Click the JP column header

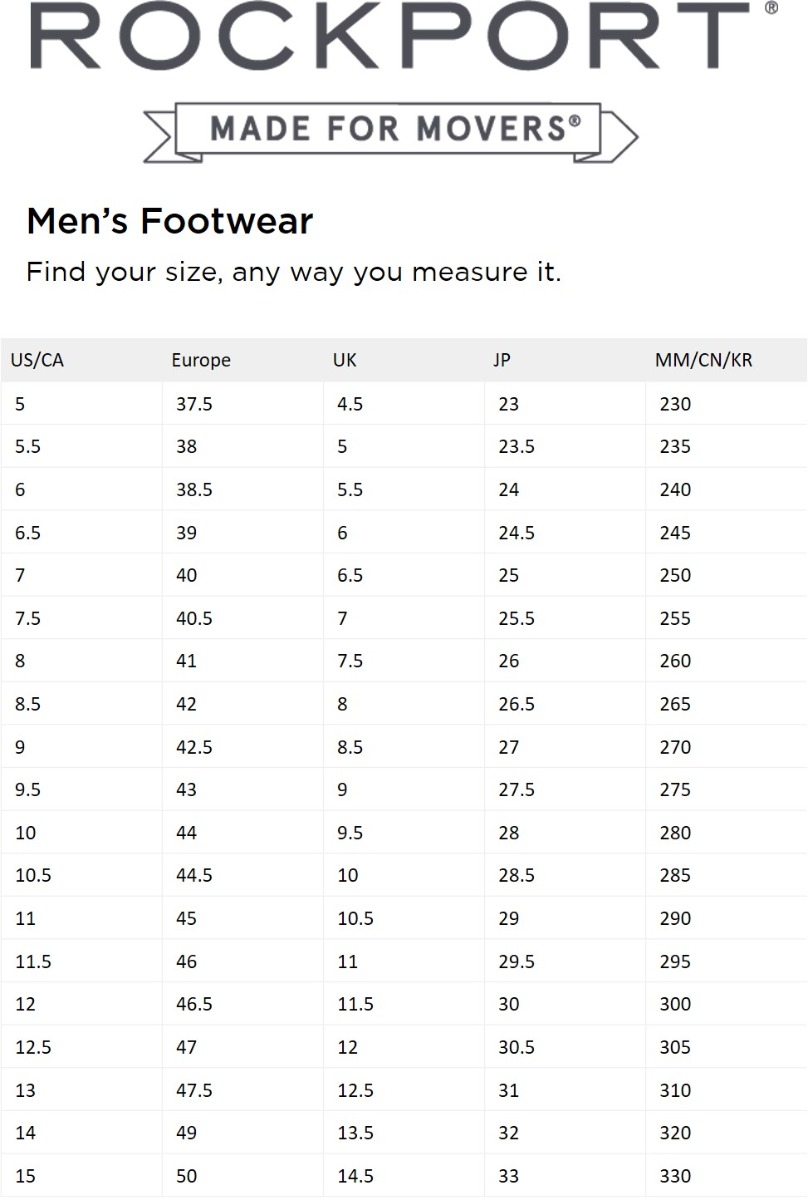click(x=502, y=360)
